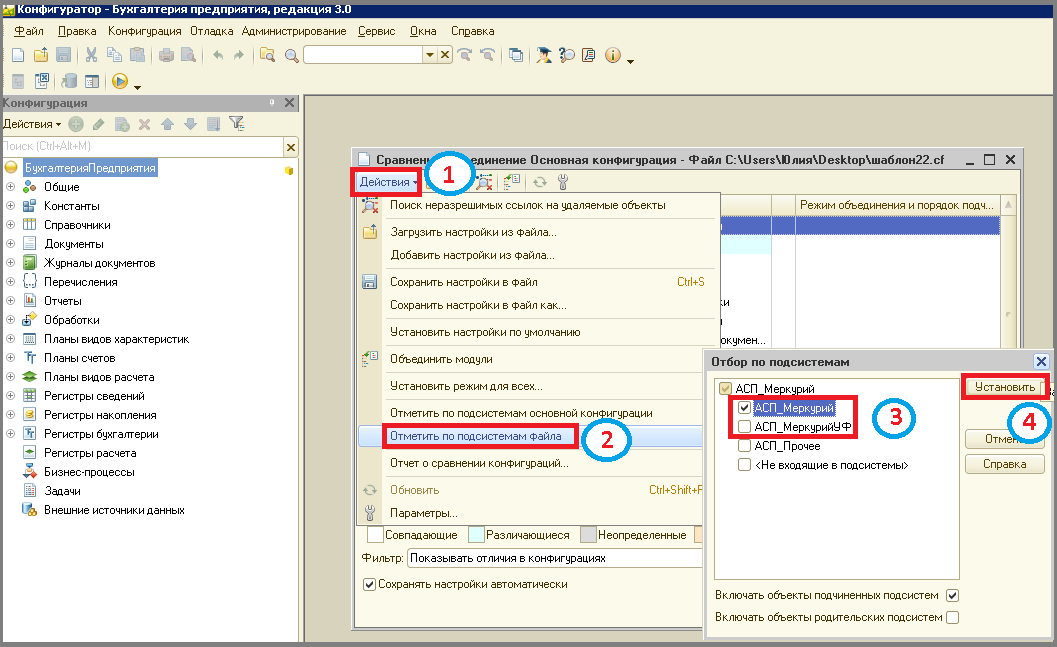Check the АСП_Прочее checkbox
1057x647 pixels.
click(x=744, y=445)
